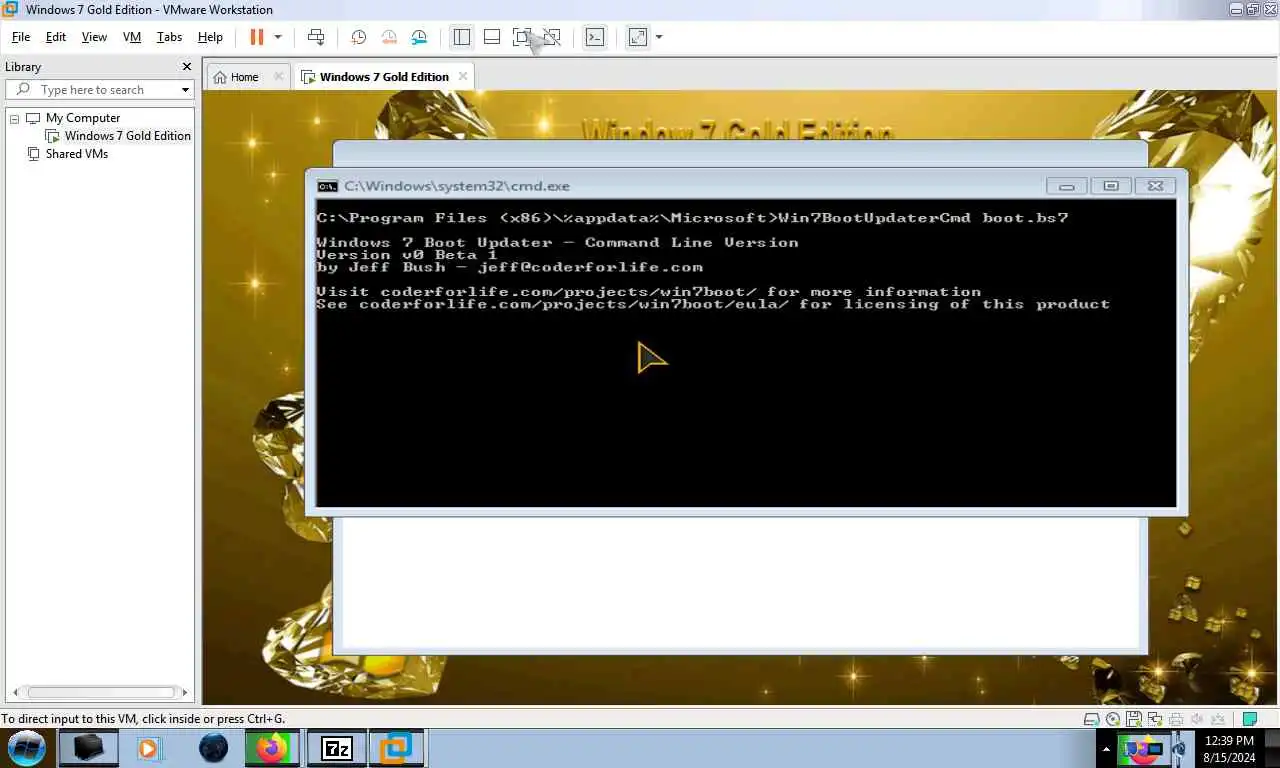
Task: Select My Computer in the Library tree
Action: [x=83, y=118]
